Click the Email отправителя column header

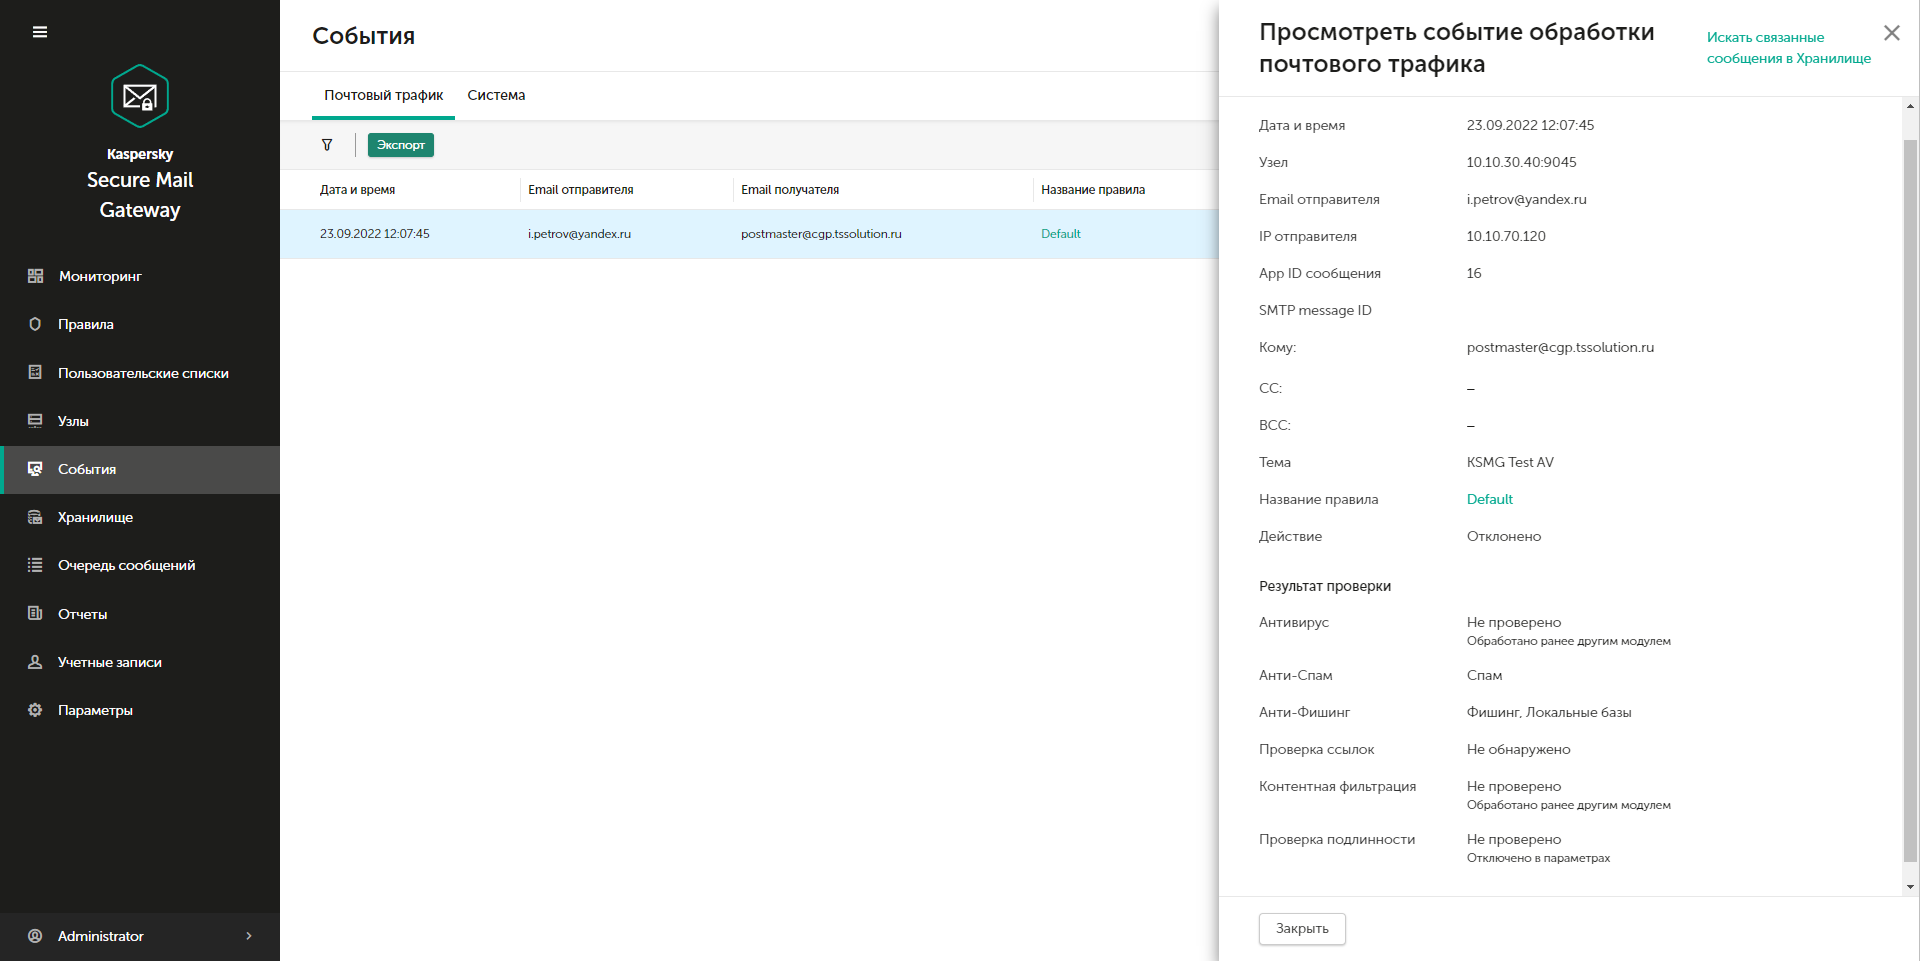(580, 190)
